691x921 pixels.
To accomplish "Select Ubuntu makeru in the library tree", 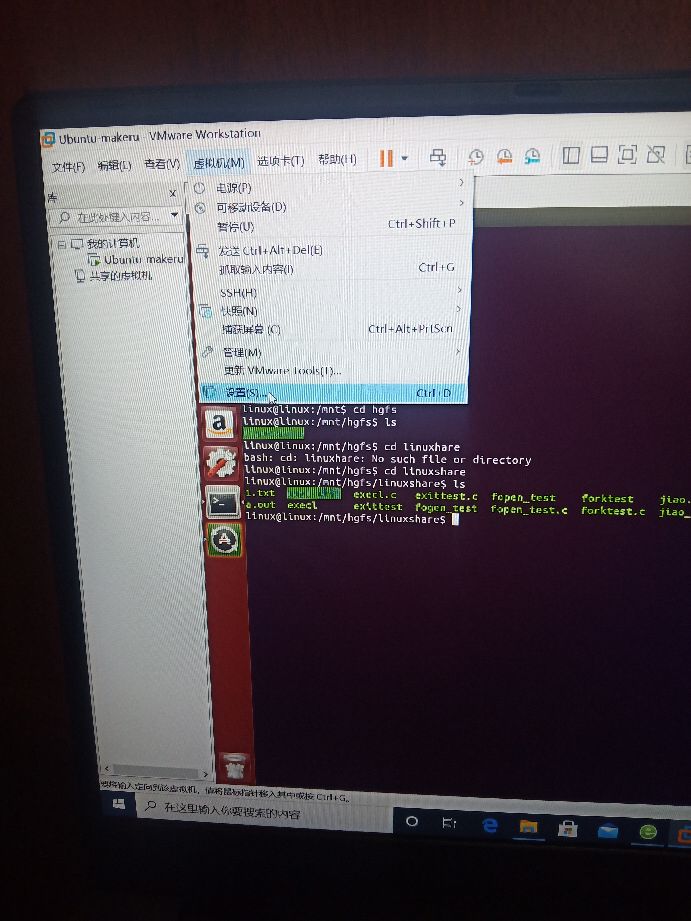I will tap(143, 259).
